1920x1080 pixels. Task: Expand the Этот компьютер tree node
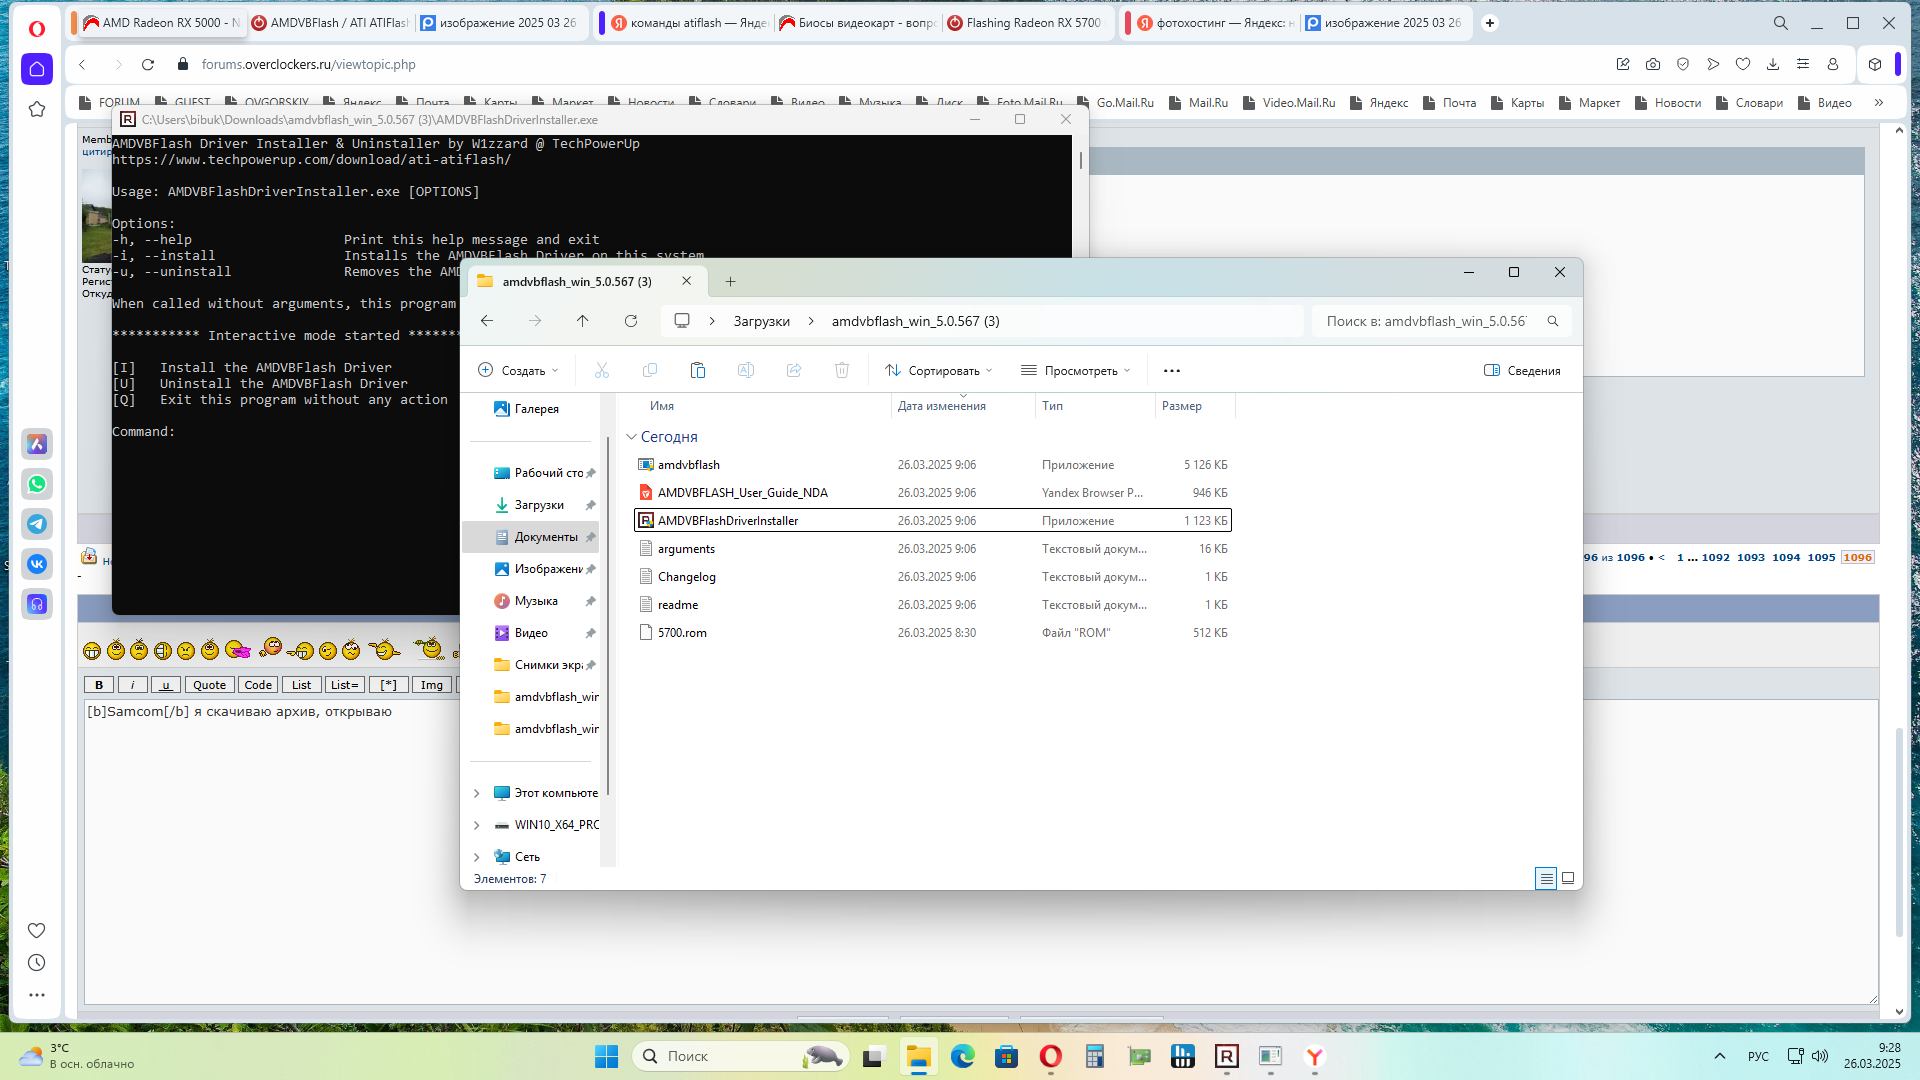pyautogui.click(x=477, y=793)
